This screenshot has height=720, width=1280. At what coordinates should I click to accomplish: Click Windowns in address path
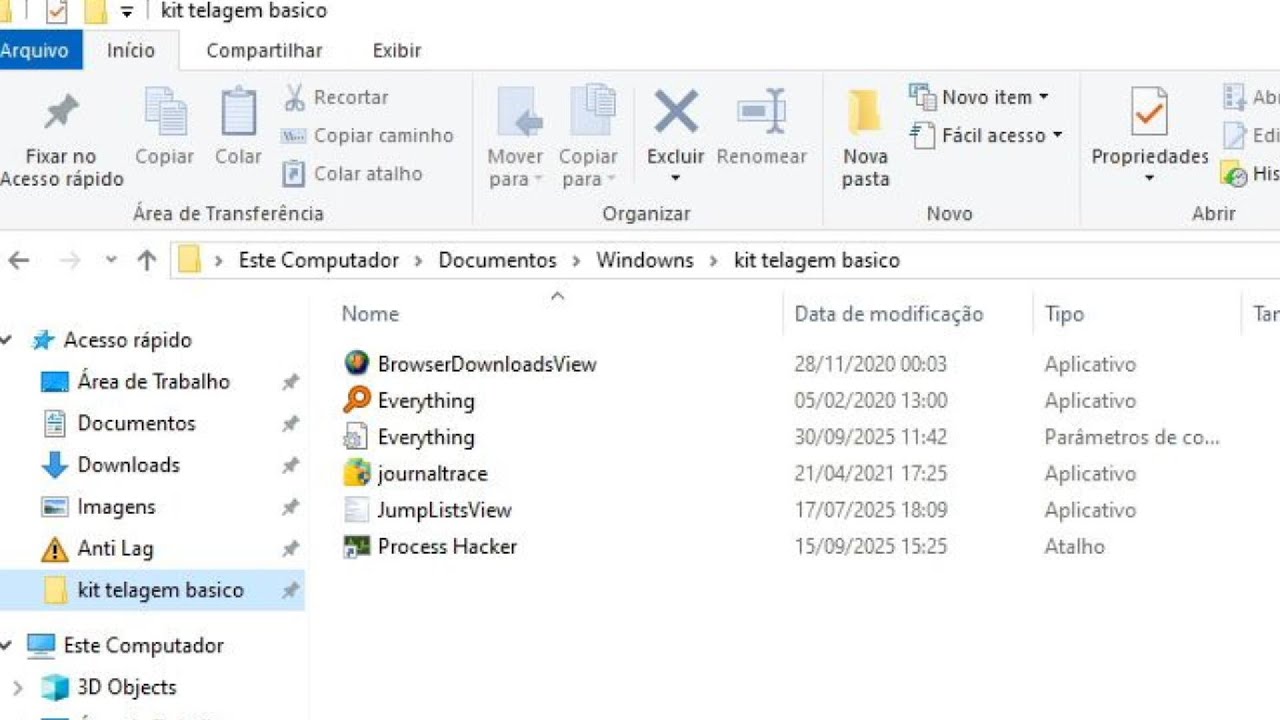click(x=645, y=260)
